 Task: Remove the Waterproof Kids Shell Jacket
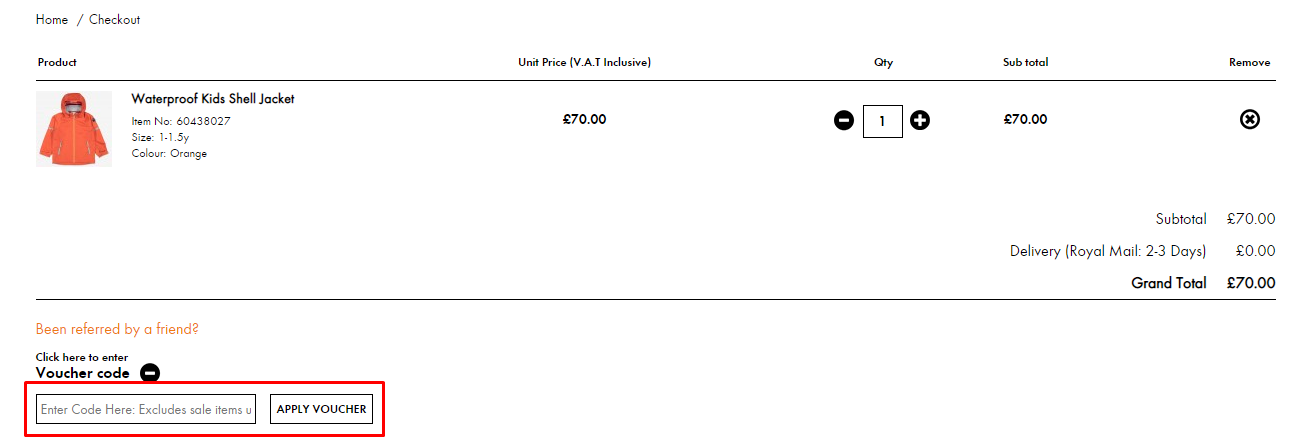[x=1249, y=120]
